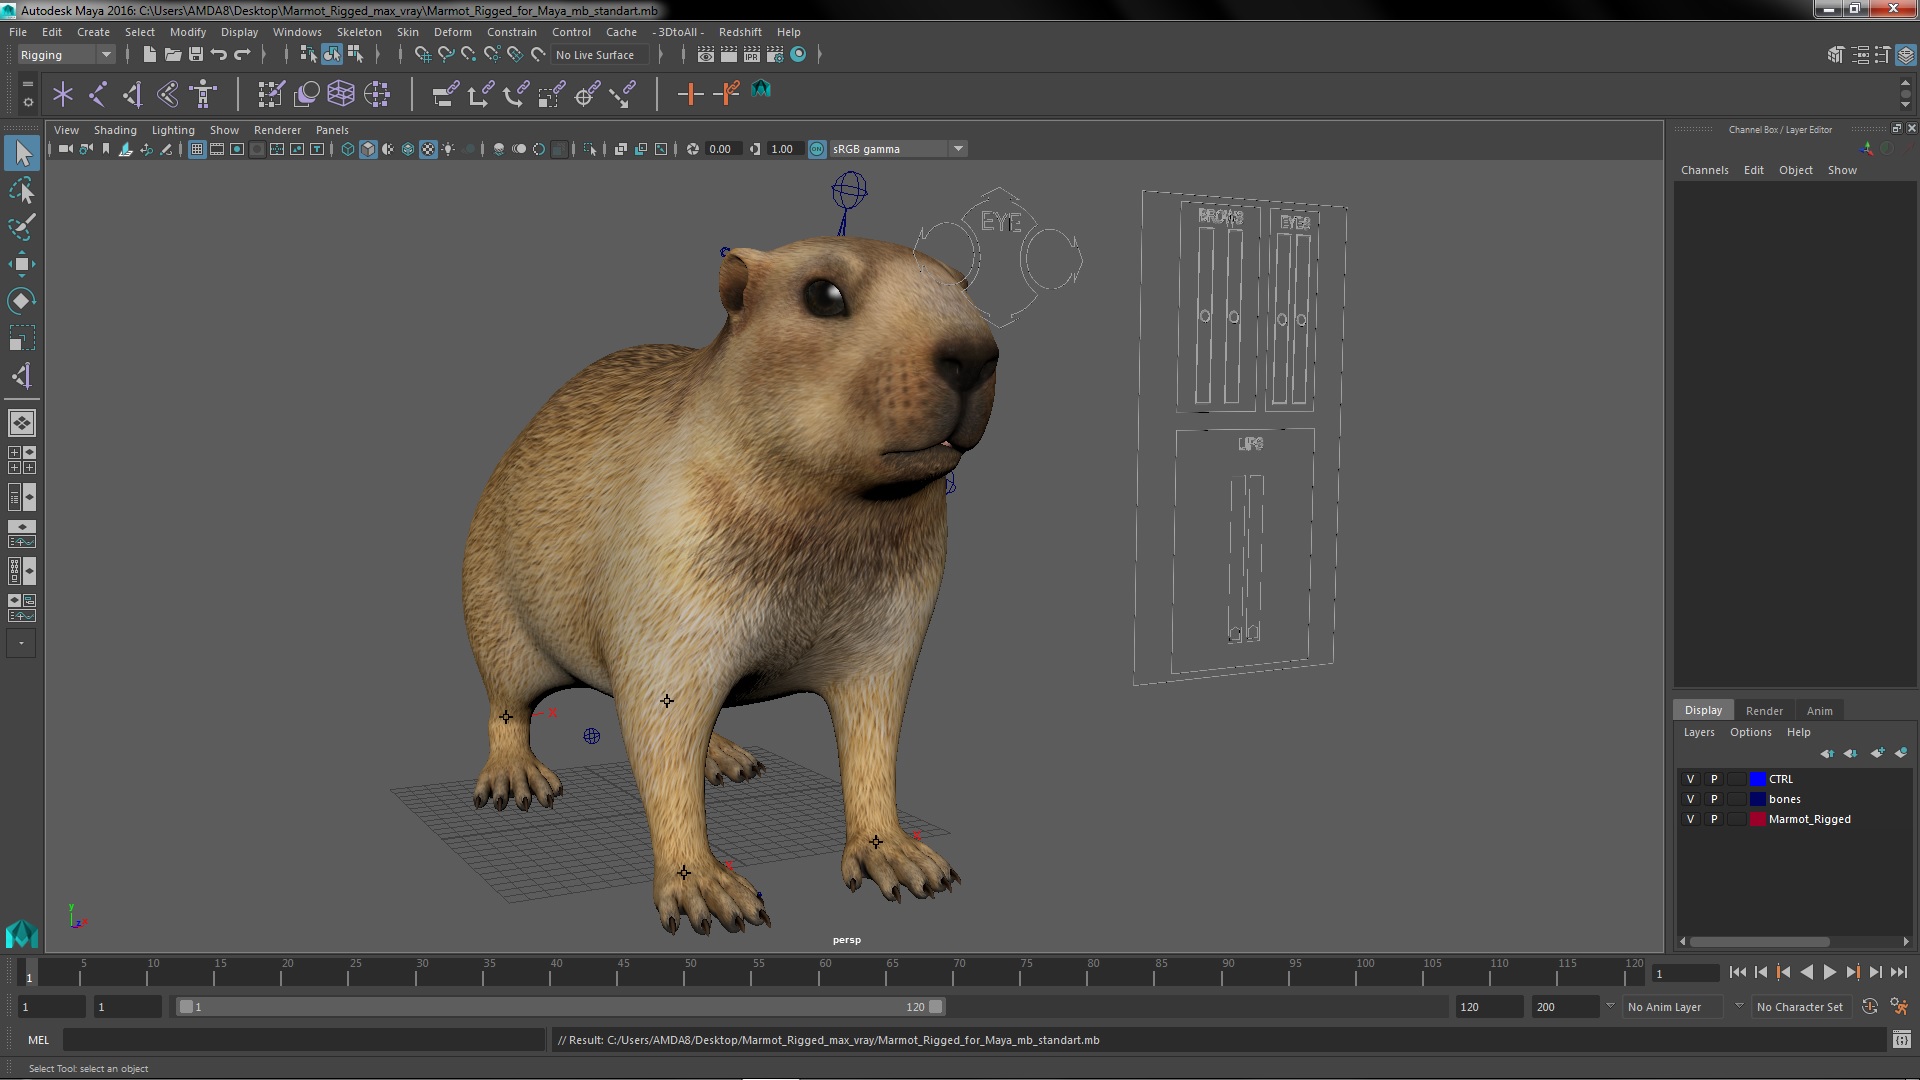
Task: Play the animation forwards
Action: (x=1829, y=972)
